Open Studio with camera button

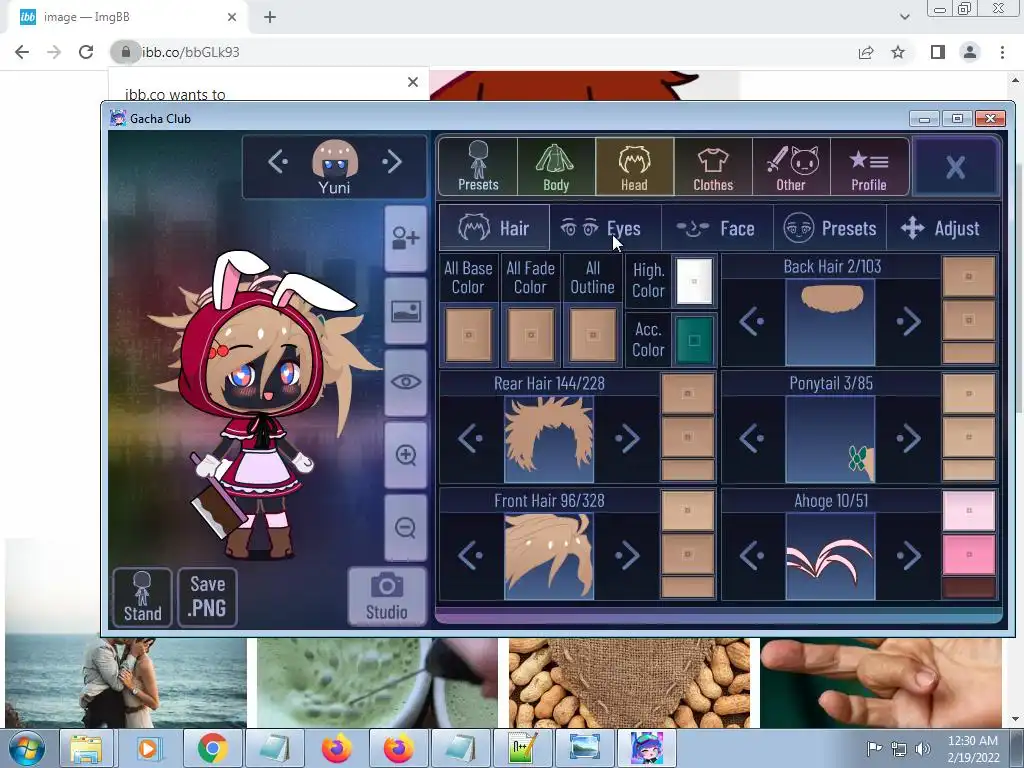pos(387,596)
